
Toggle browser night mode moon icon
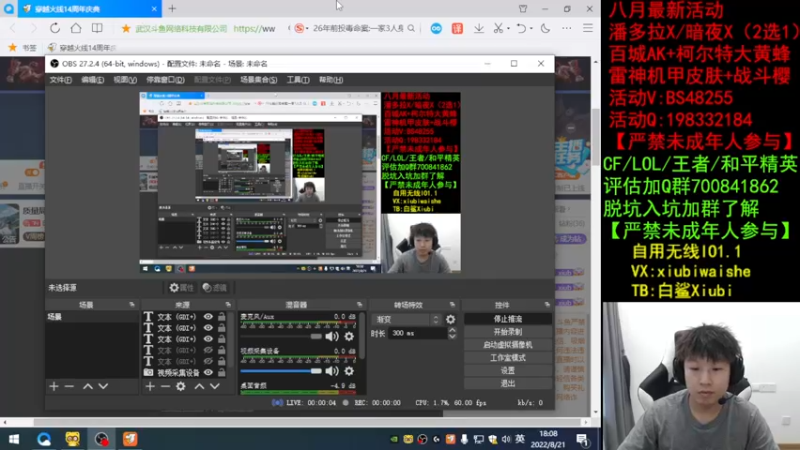pos(545,29)
